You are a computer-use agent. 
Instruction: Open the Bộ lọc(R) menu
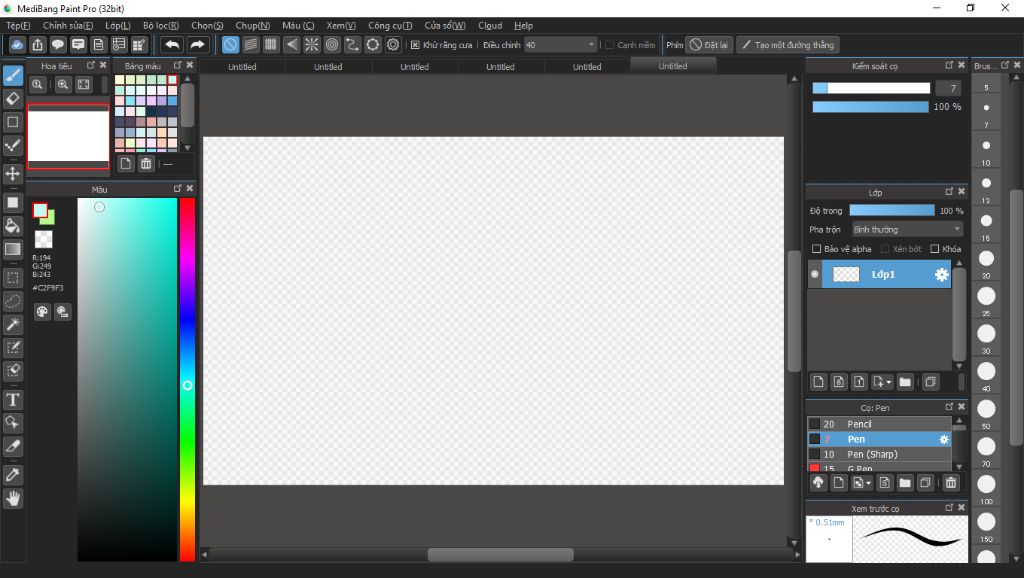161,25
